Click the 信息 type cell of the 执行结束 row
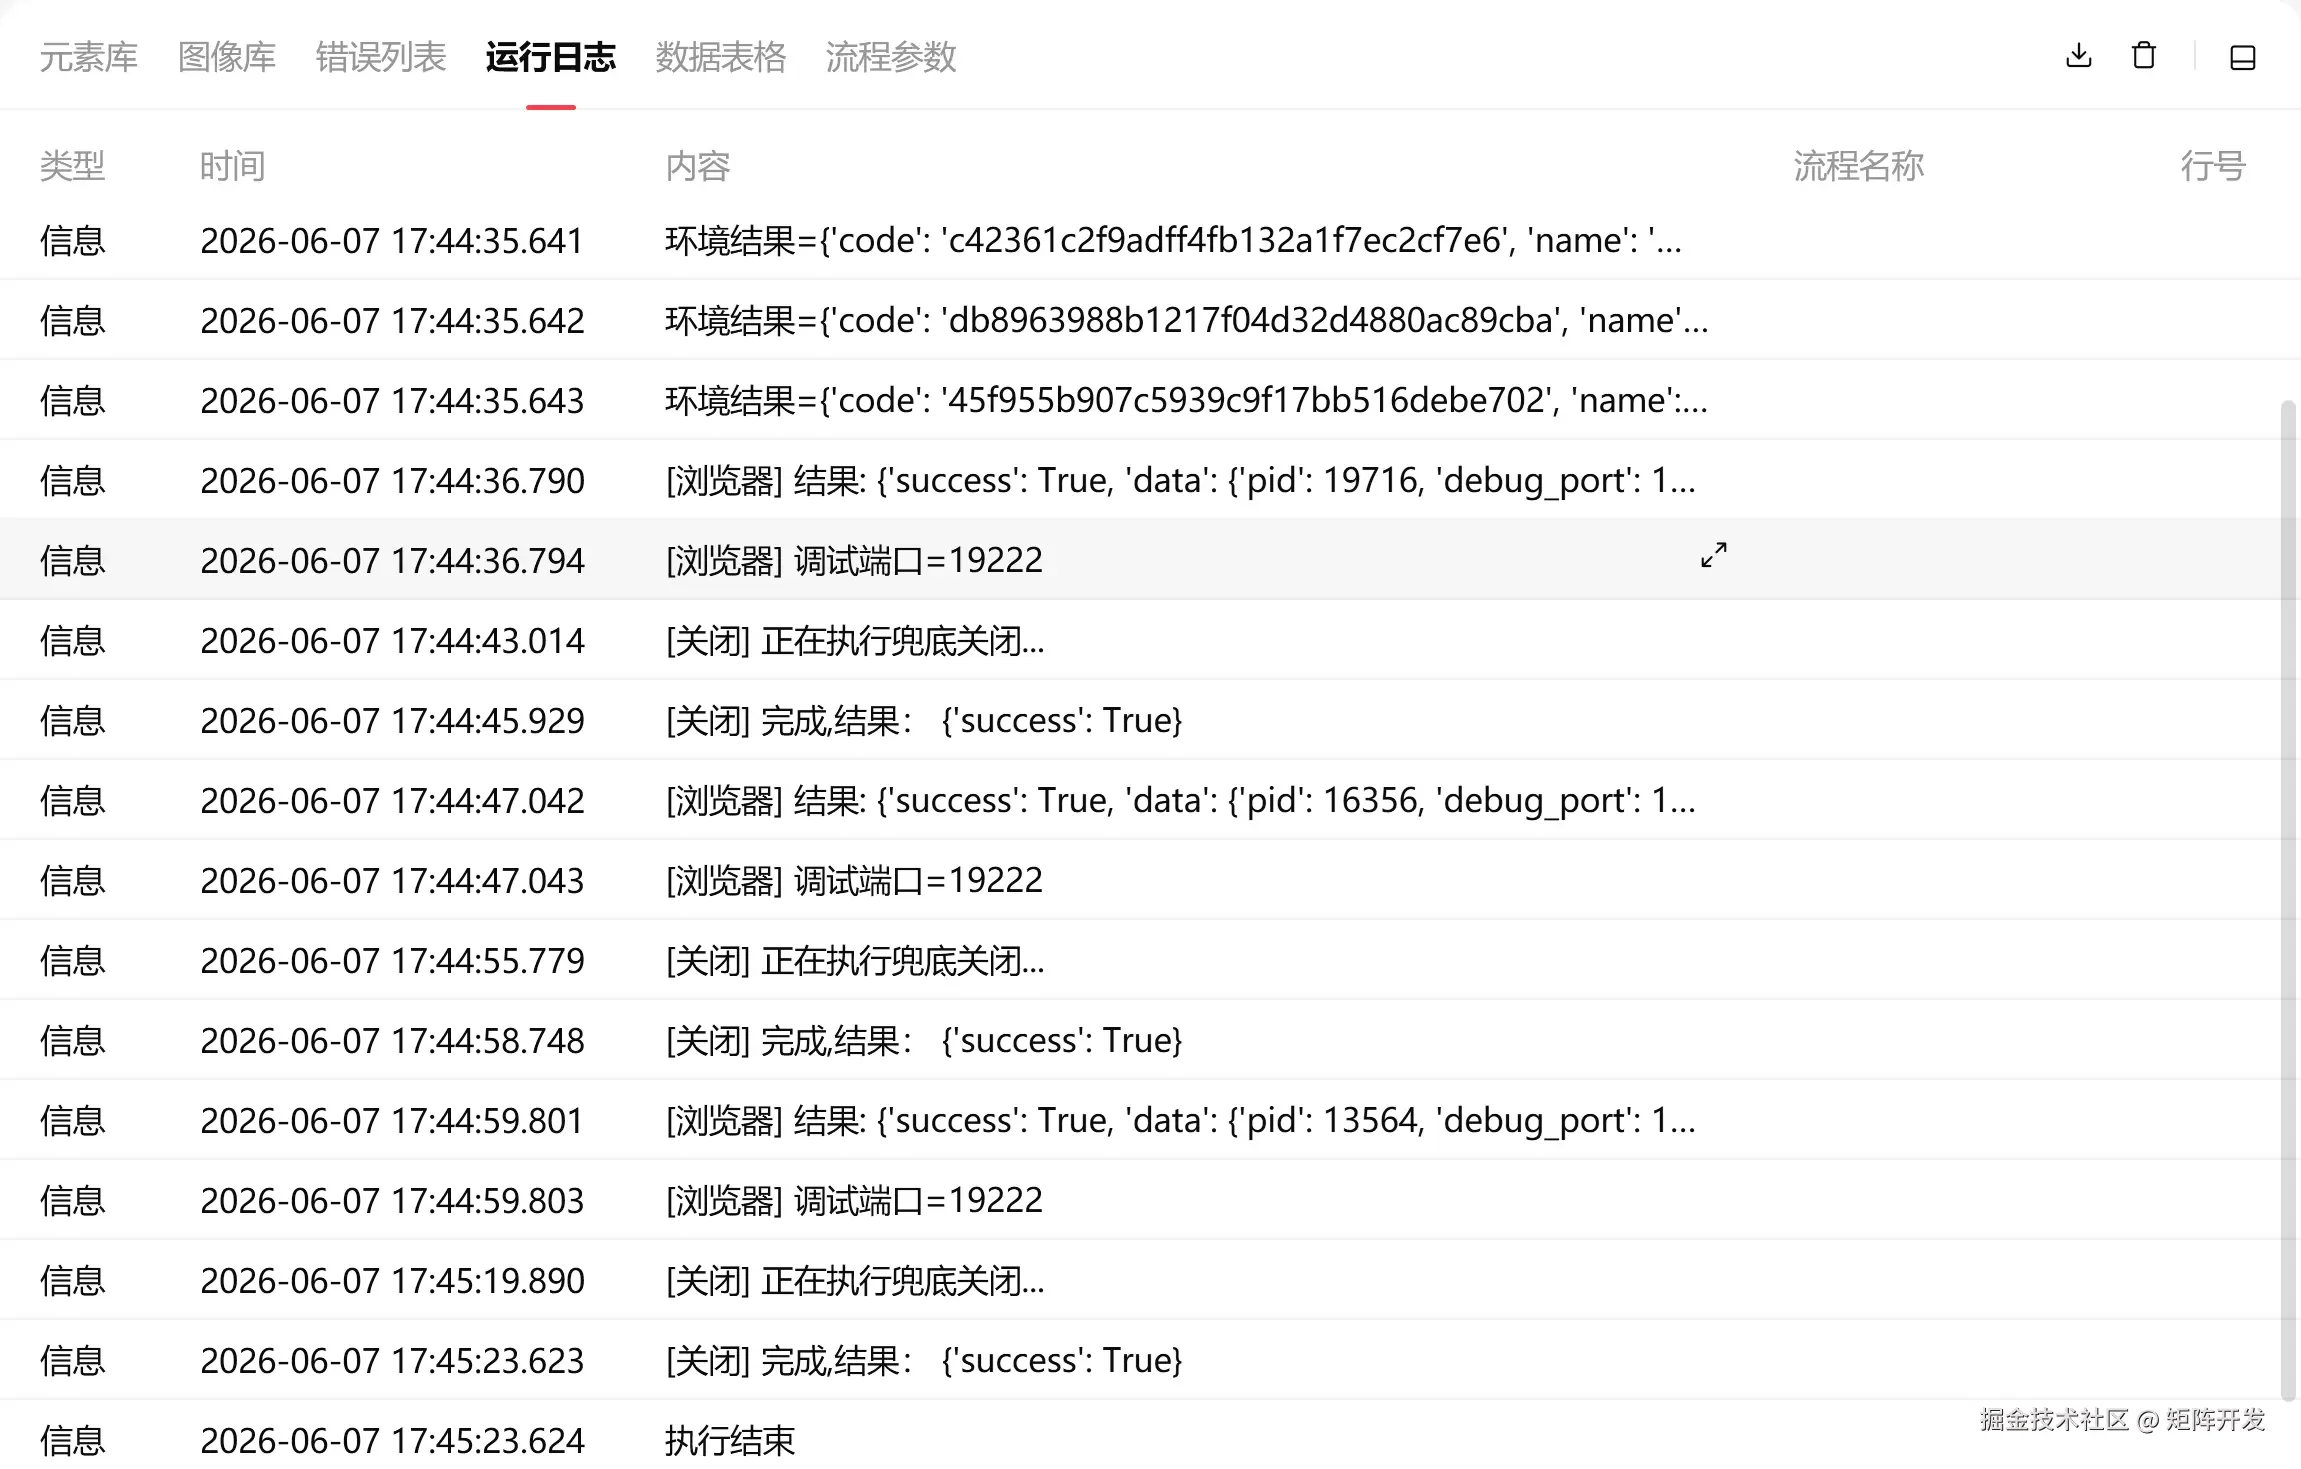The height and width of the screenshot is (1469, 2301). click(x=72, y=1440)
